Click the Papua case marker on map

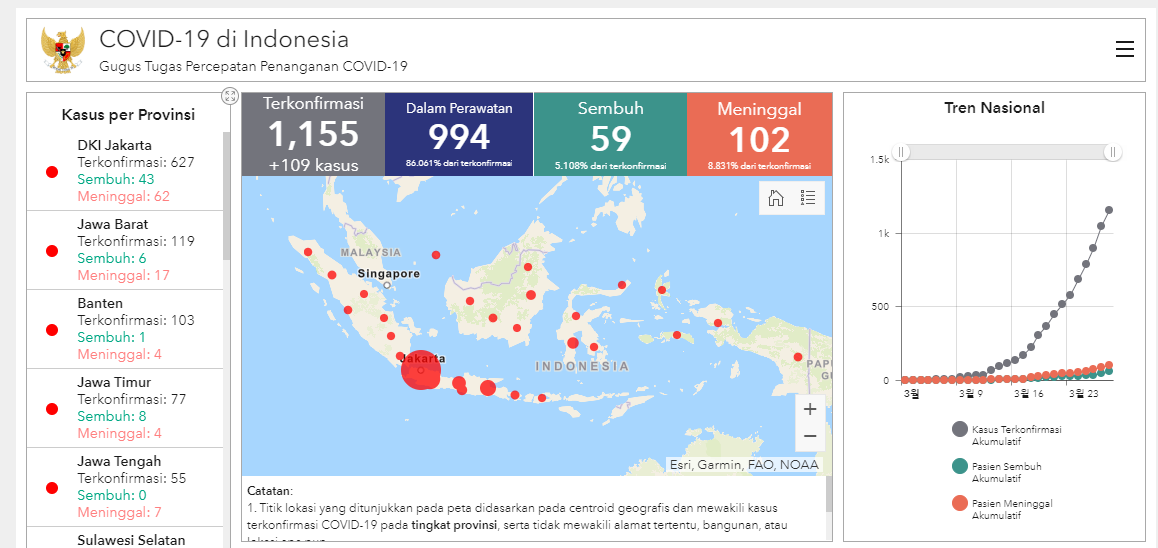(x=798, y=357)
